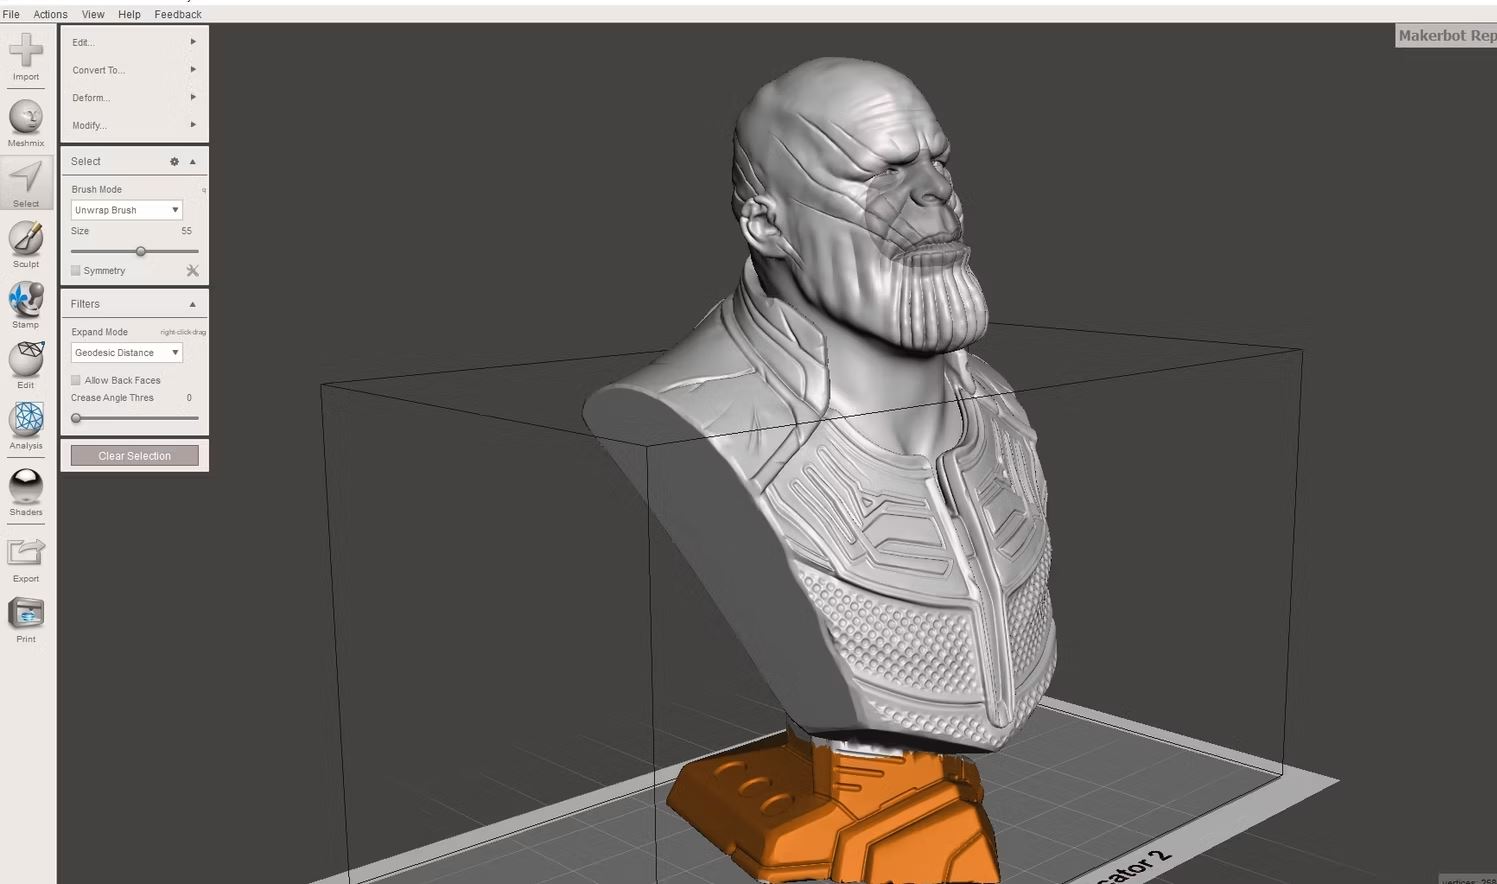Open the Edit tools icon
1497x884 pixels.
pos(26,359)
